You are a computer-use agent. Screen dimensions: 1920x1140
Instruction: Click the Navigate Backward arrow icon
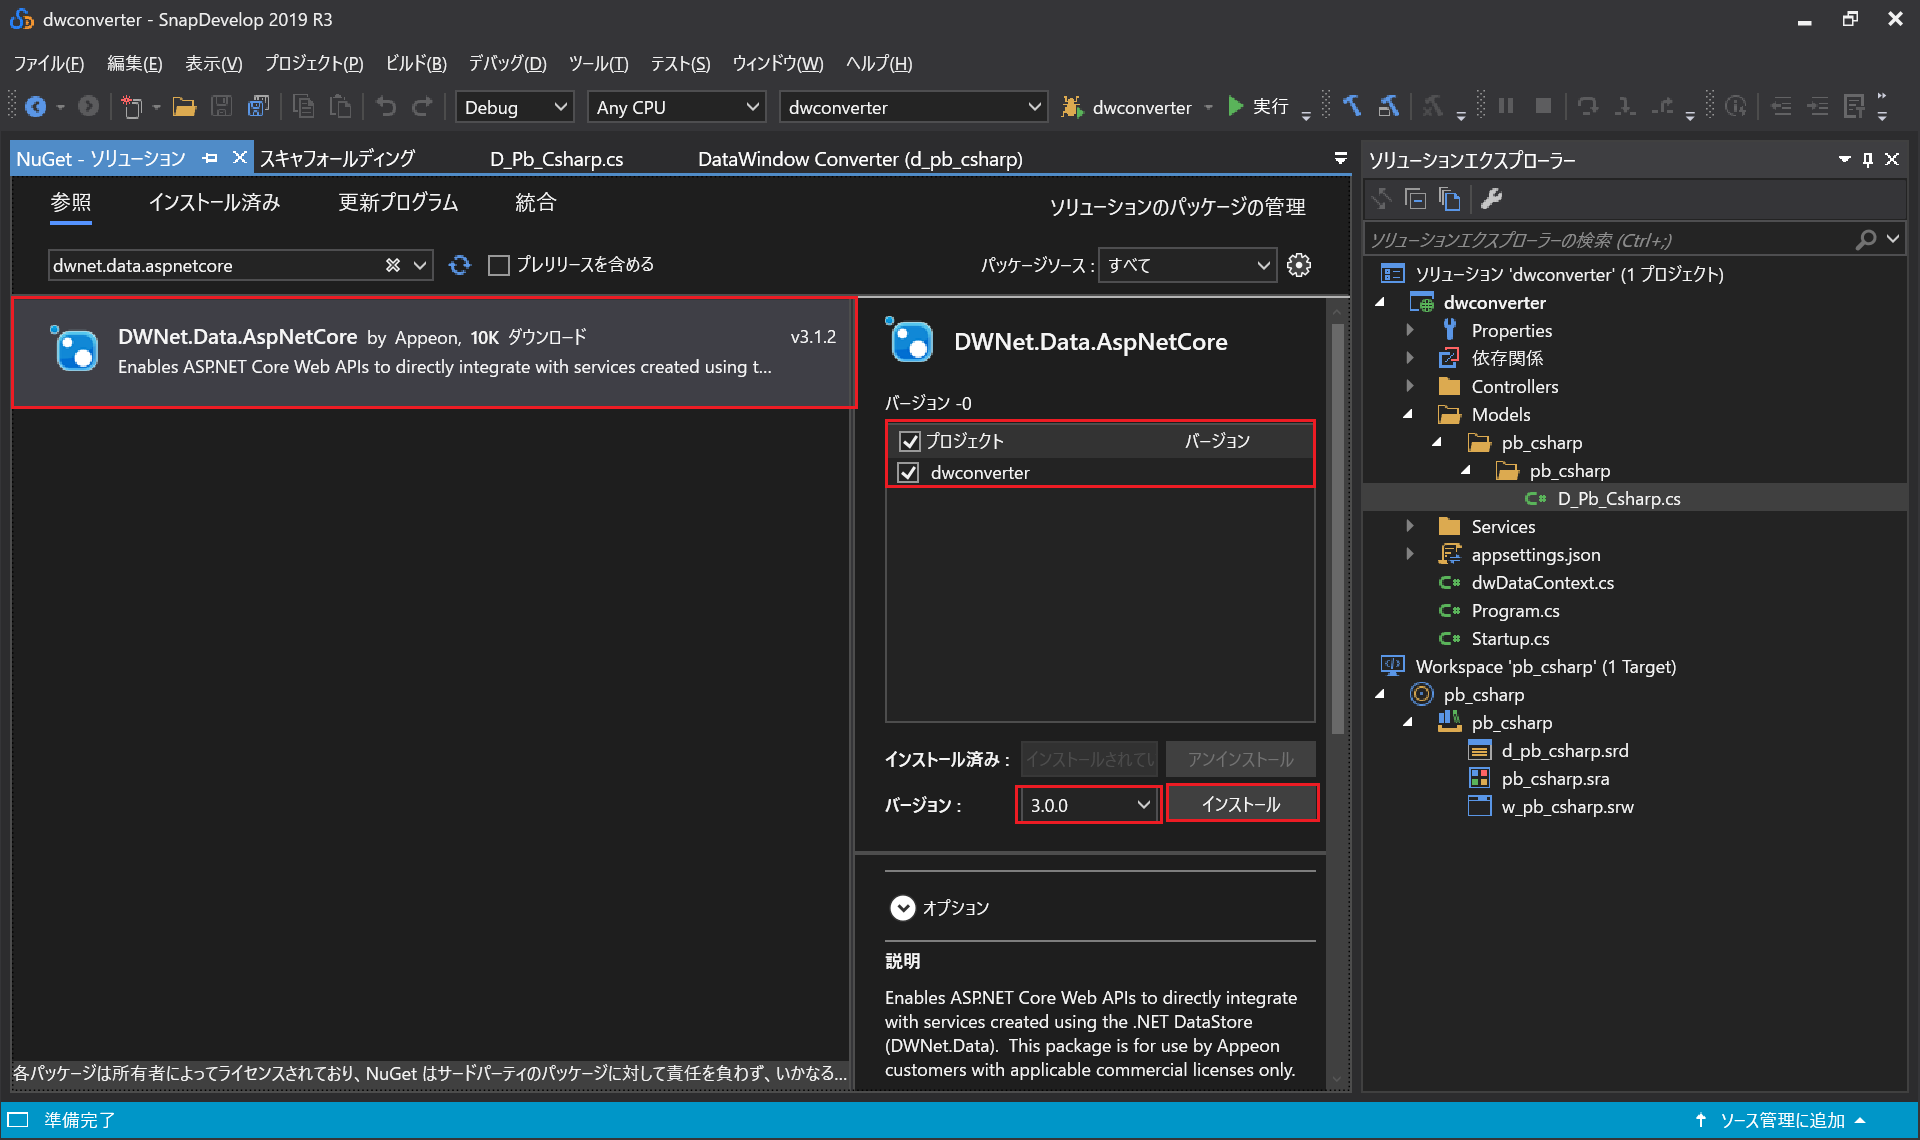coord(38,106)
